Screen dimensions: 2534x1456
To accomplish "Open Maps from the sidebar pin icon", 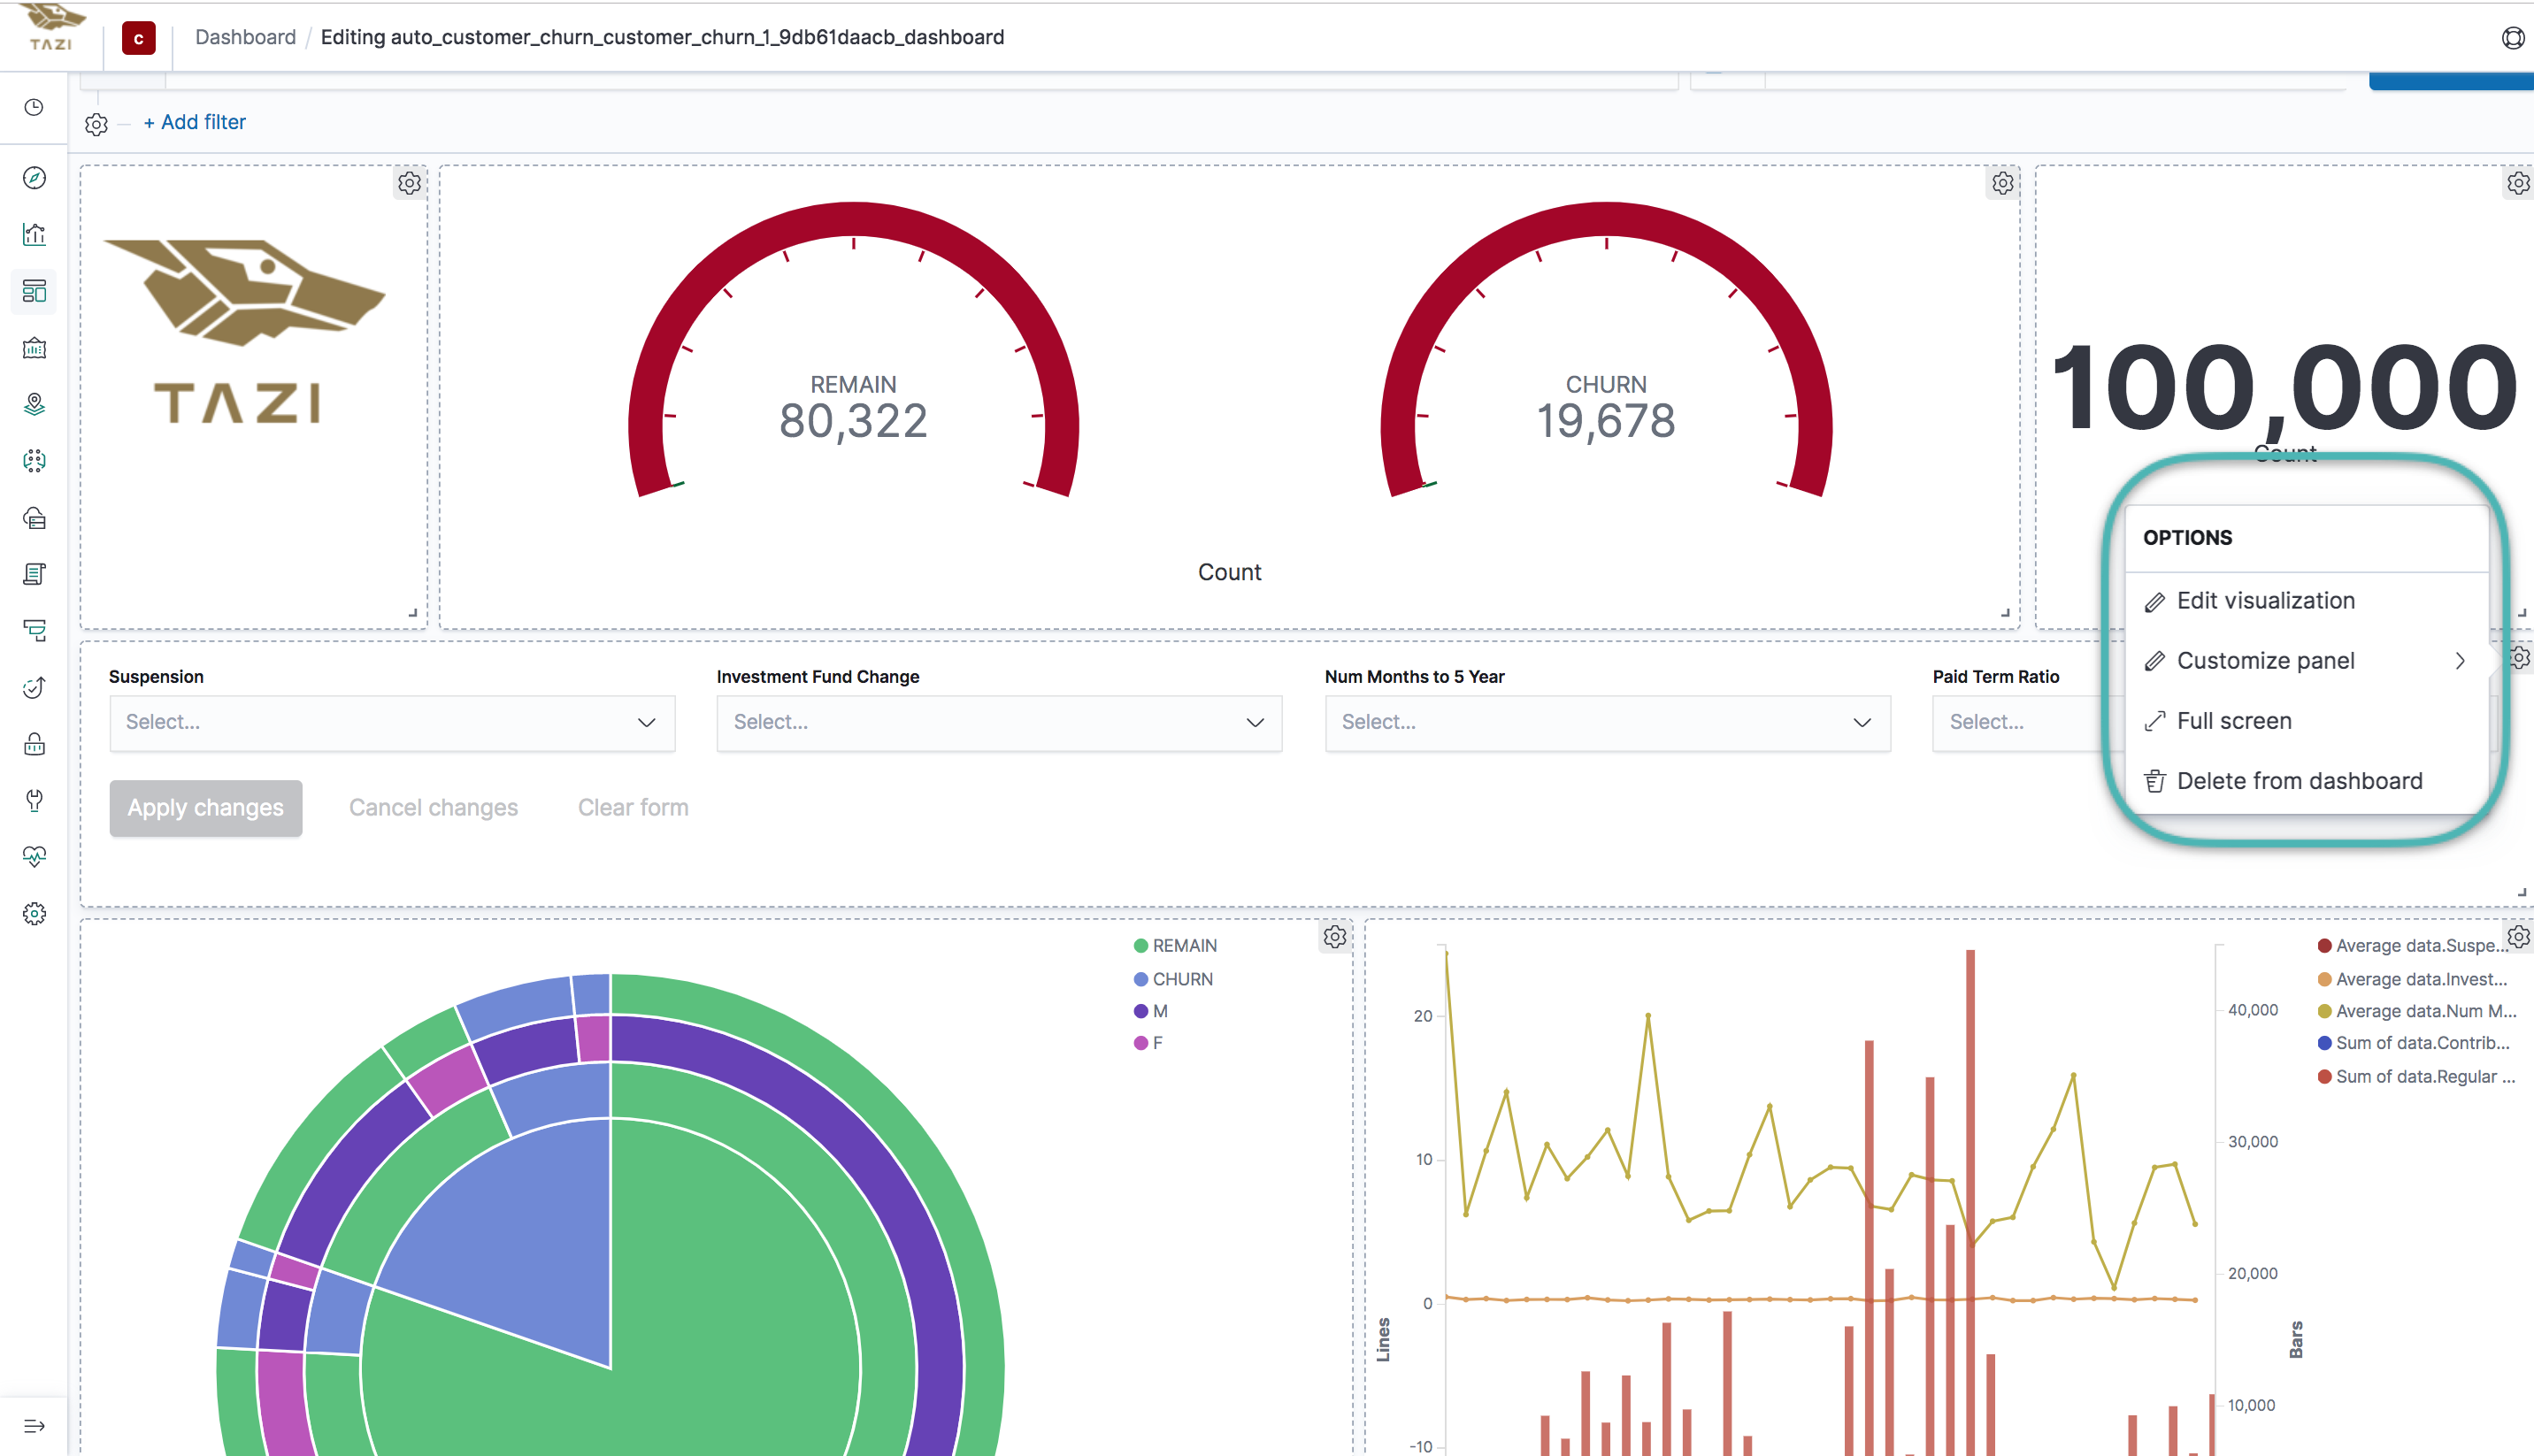I will (x=34, y=404).
